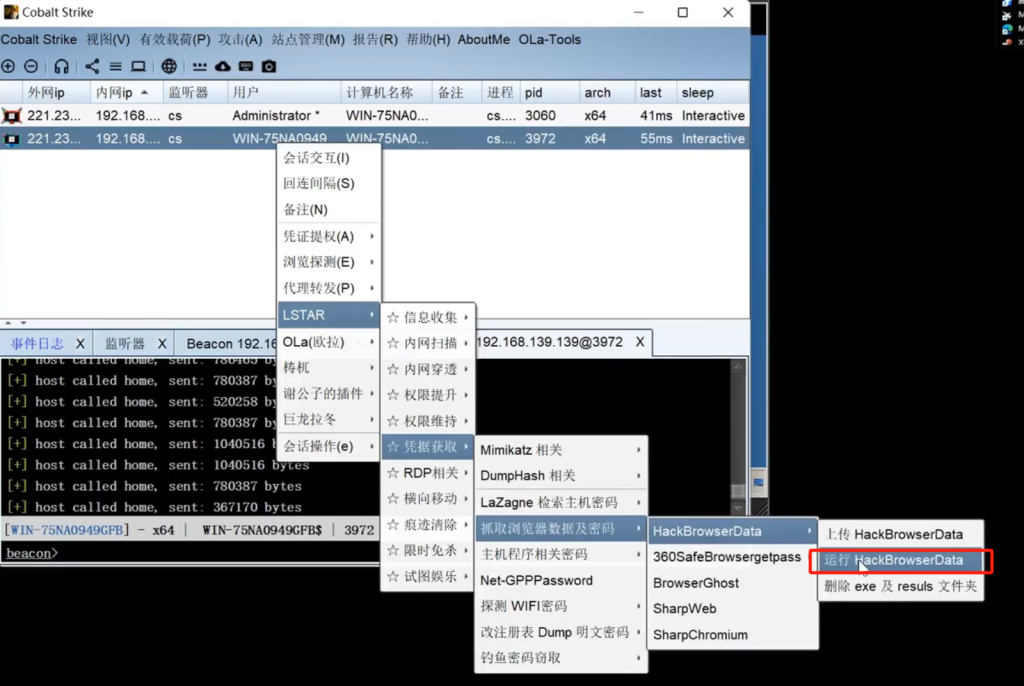Open the Keystrokes keyboard toolbar icon
This screenshot has height=686, width=1024.
pyautogui.click(x=246, y=66)
